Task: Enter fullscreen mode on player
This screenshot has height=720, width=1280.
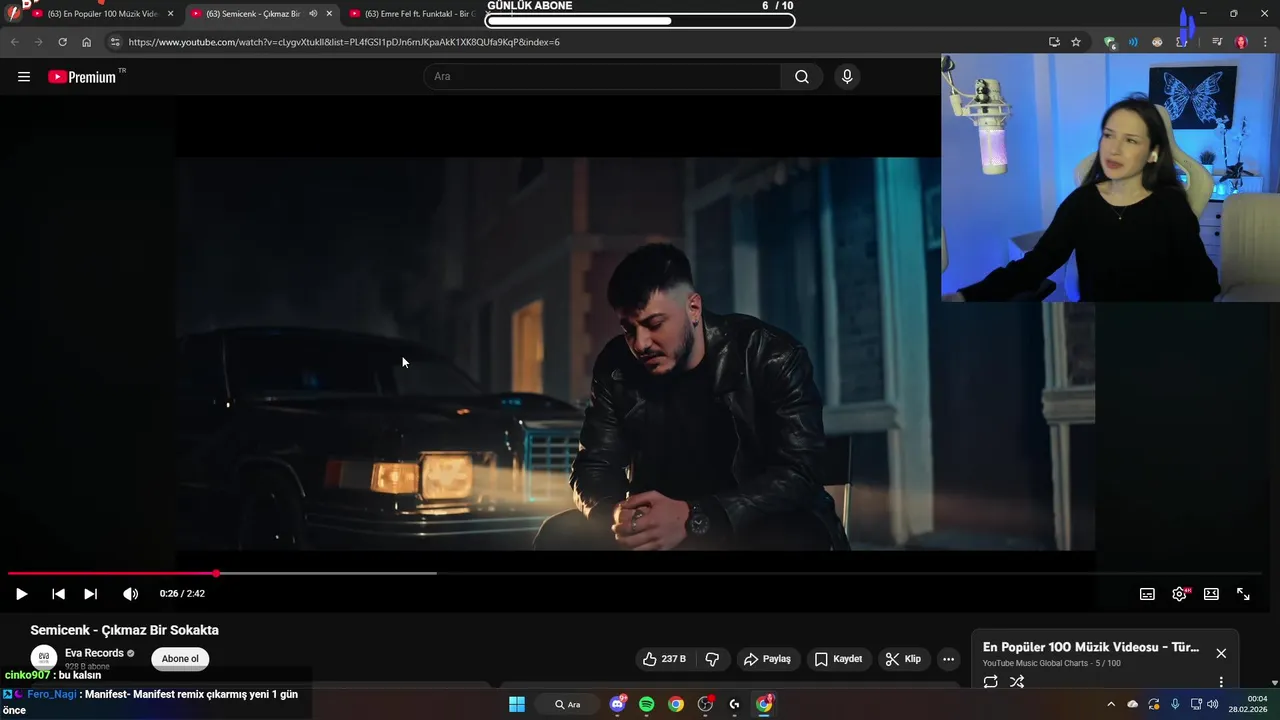Action: click(1243, 594)
